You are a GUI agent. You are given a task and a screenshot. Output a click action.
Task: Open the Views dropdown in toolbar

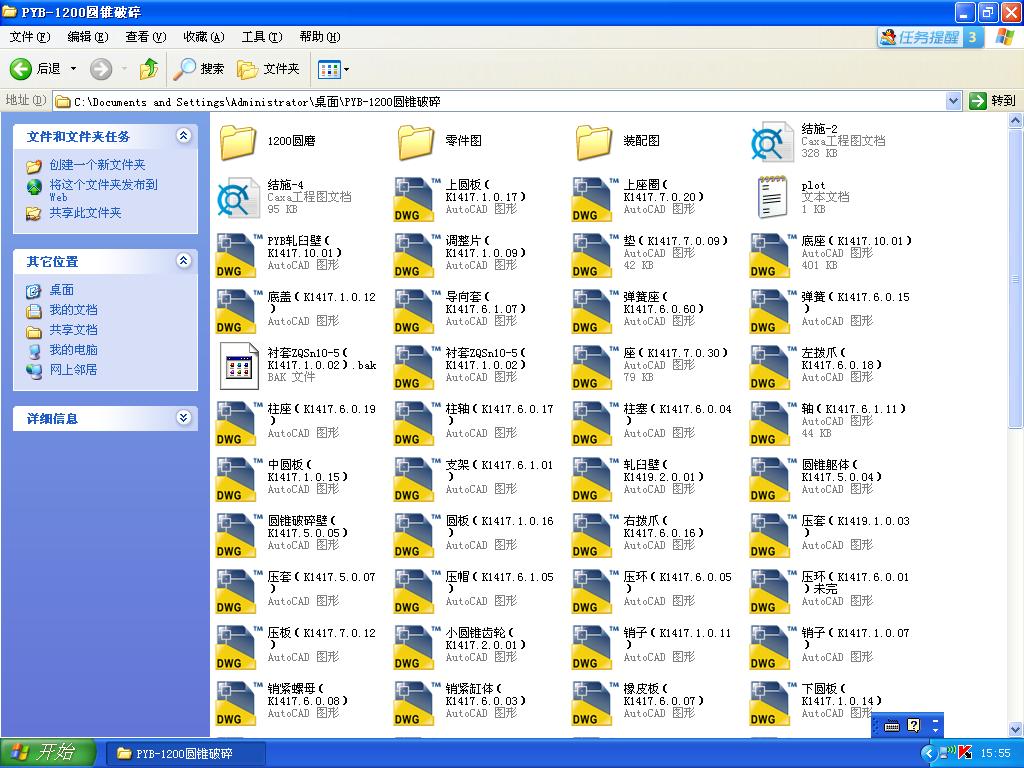(333, 69)
